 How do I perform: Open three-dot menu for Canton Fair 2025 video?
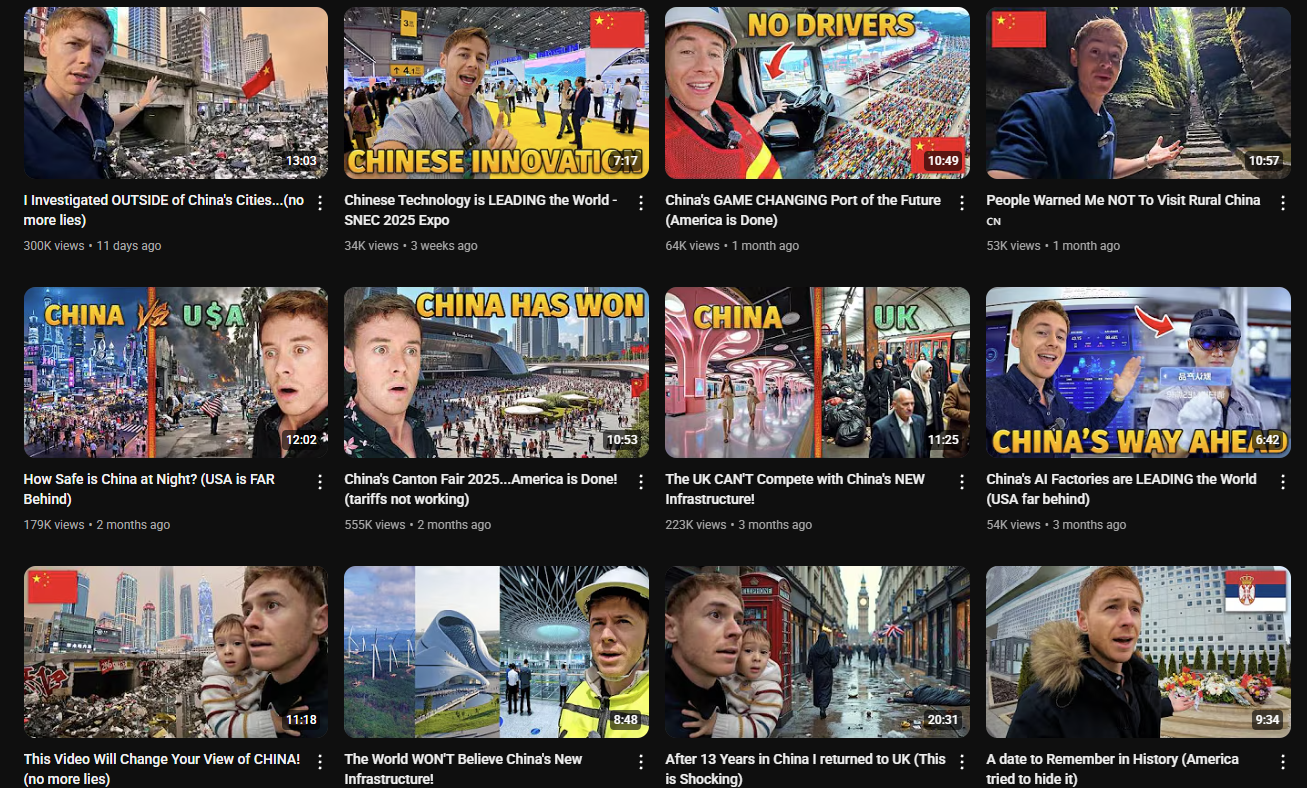[x=641, y=482]
